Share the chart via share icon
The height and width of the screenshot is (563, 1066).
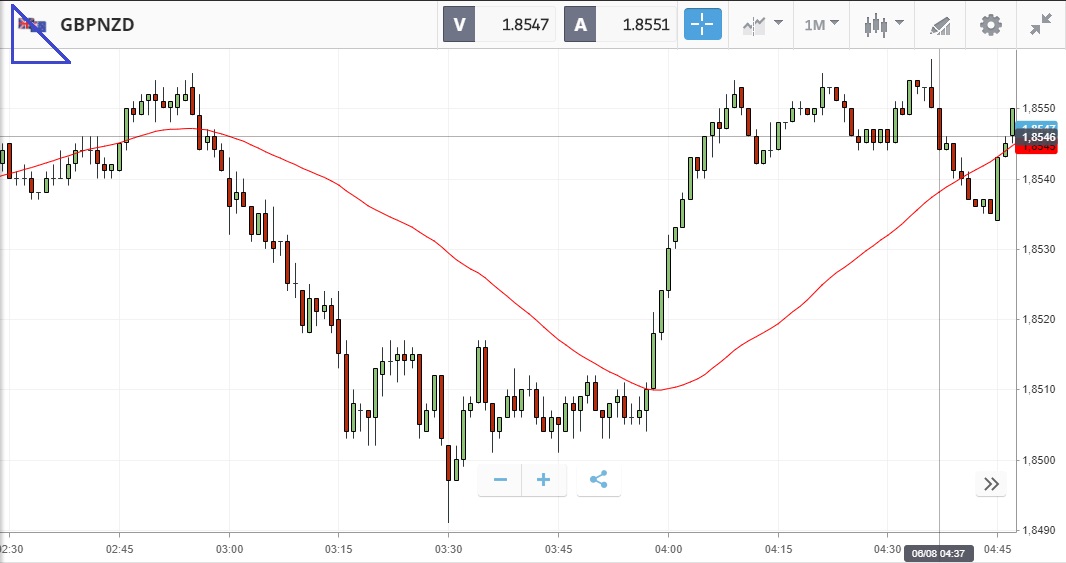pos(598,480)
